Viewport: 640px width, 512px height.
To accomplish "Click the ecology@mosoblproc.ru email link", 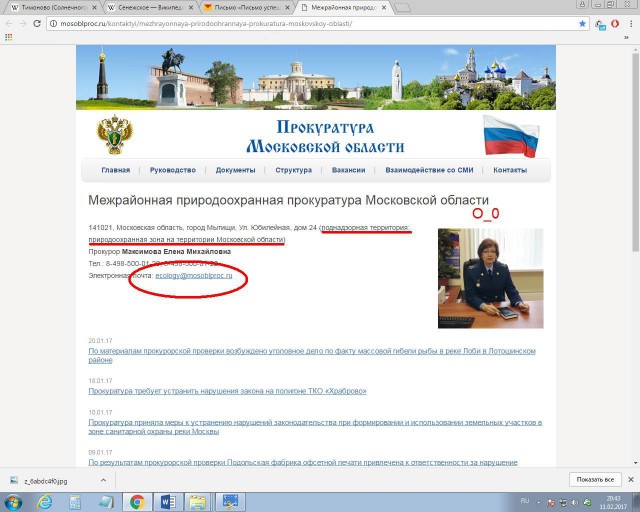I will pos(194,276).
